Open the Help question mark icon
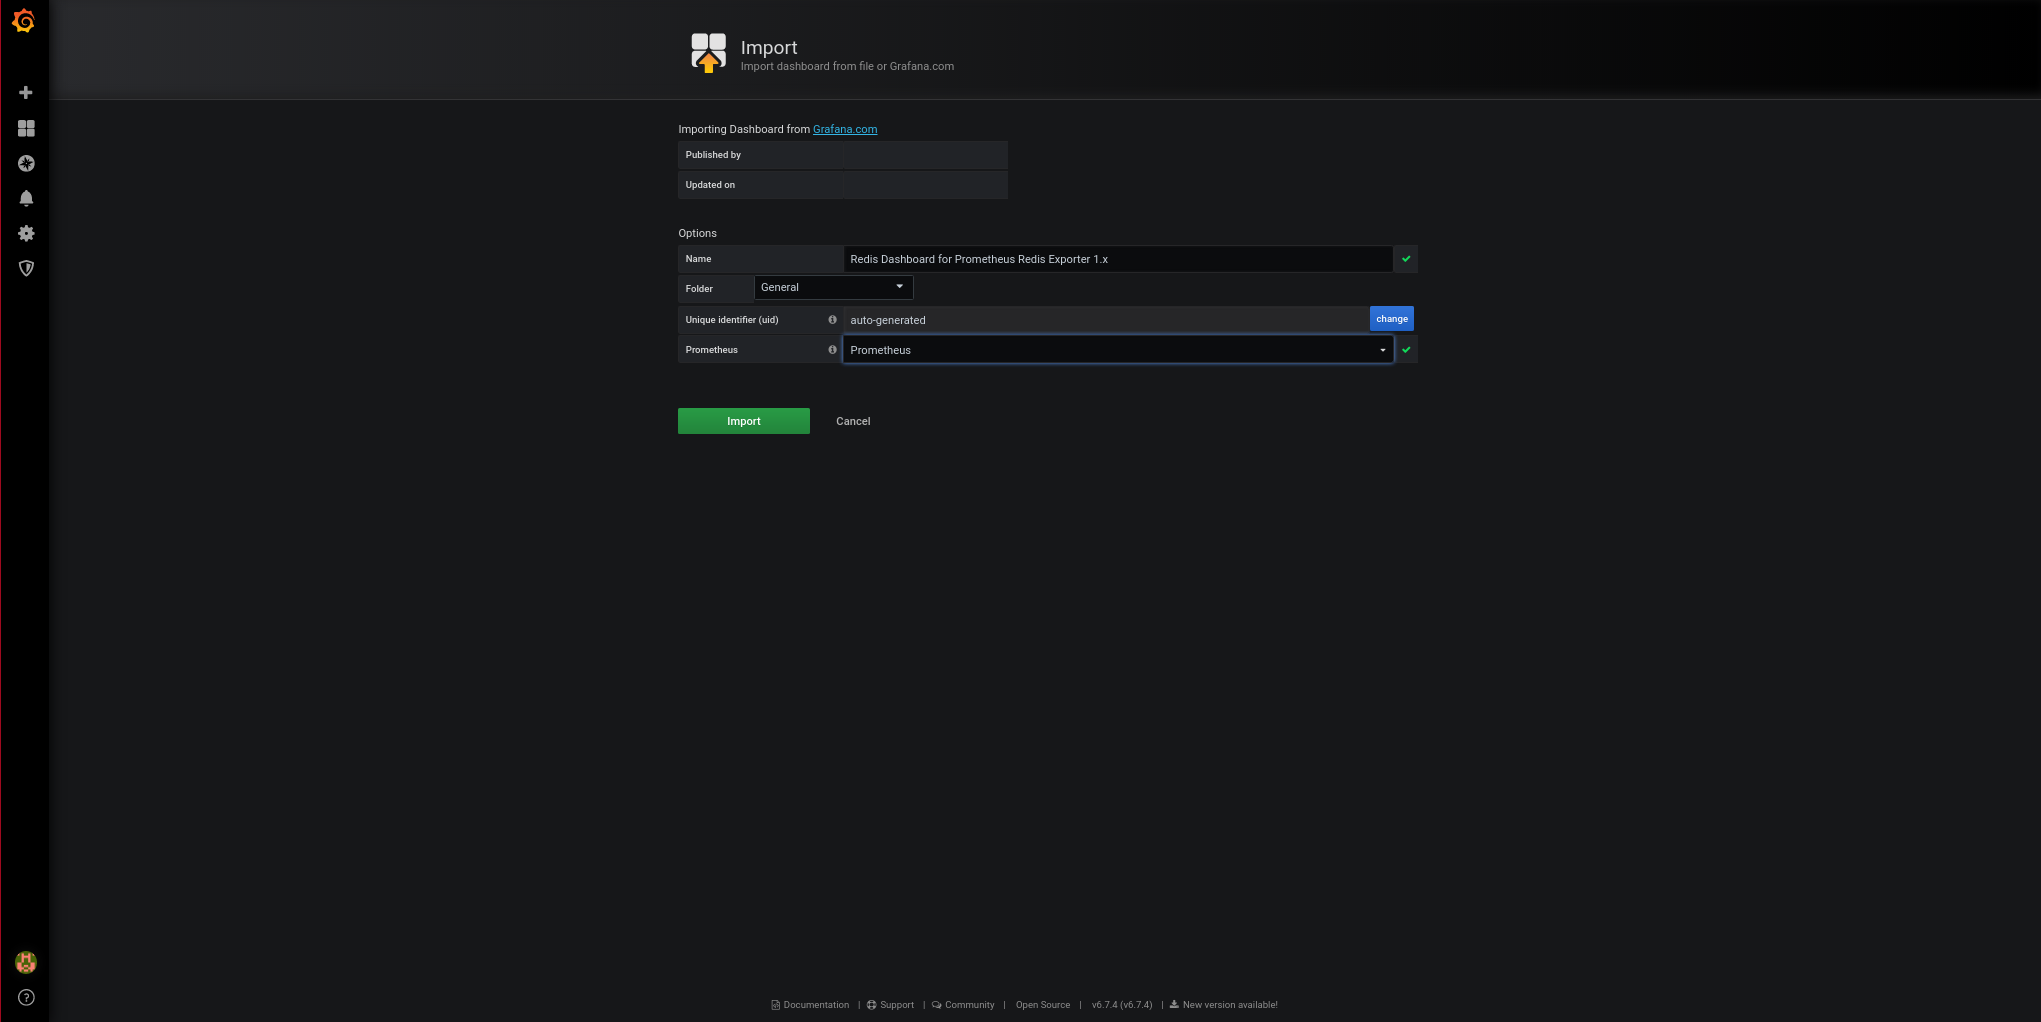 26,997
